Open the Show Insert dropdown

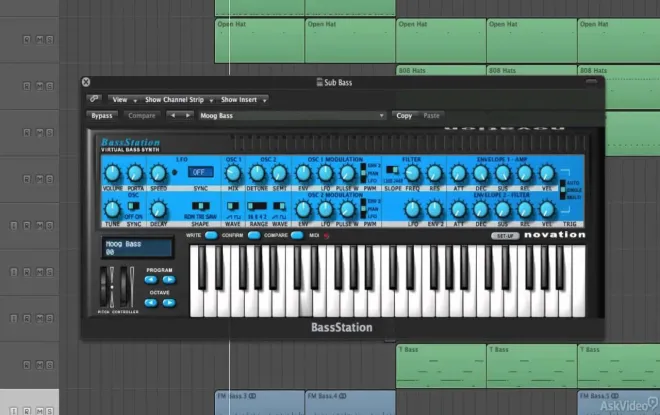pos(243,100)
